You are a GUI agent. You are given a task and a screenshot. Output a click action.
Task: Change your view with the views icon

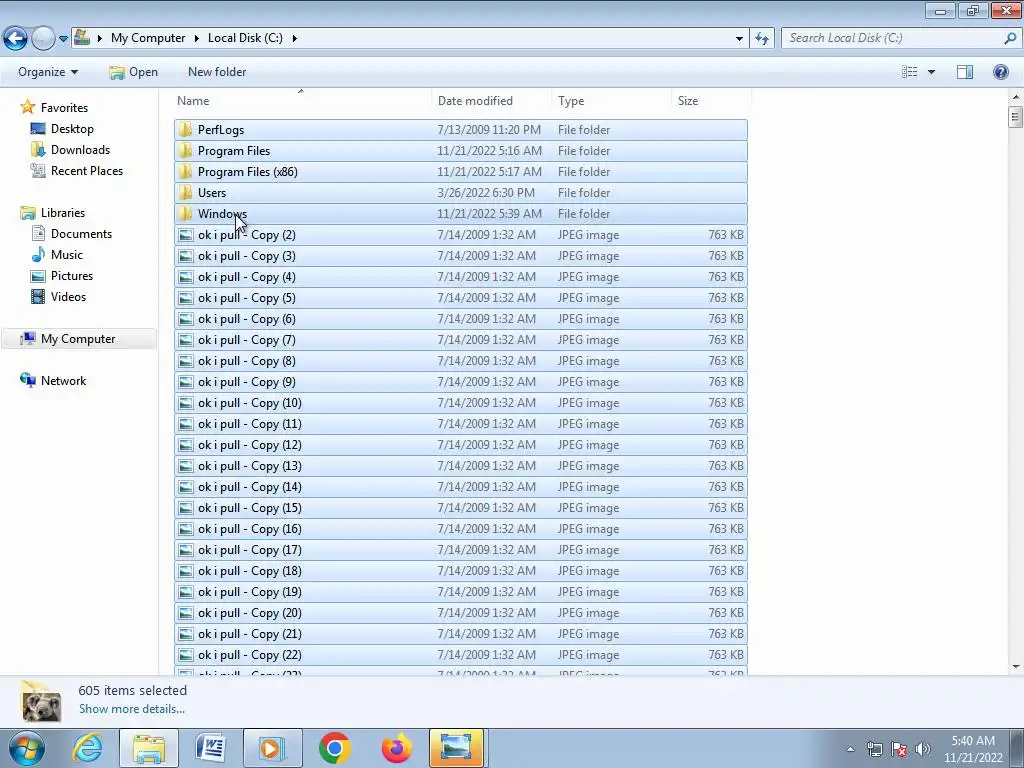[x=910, y=72]
